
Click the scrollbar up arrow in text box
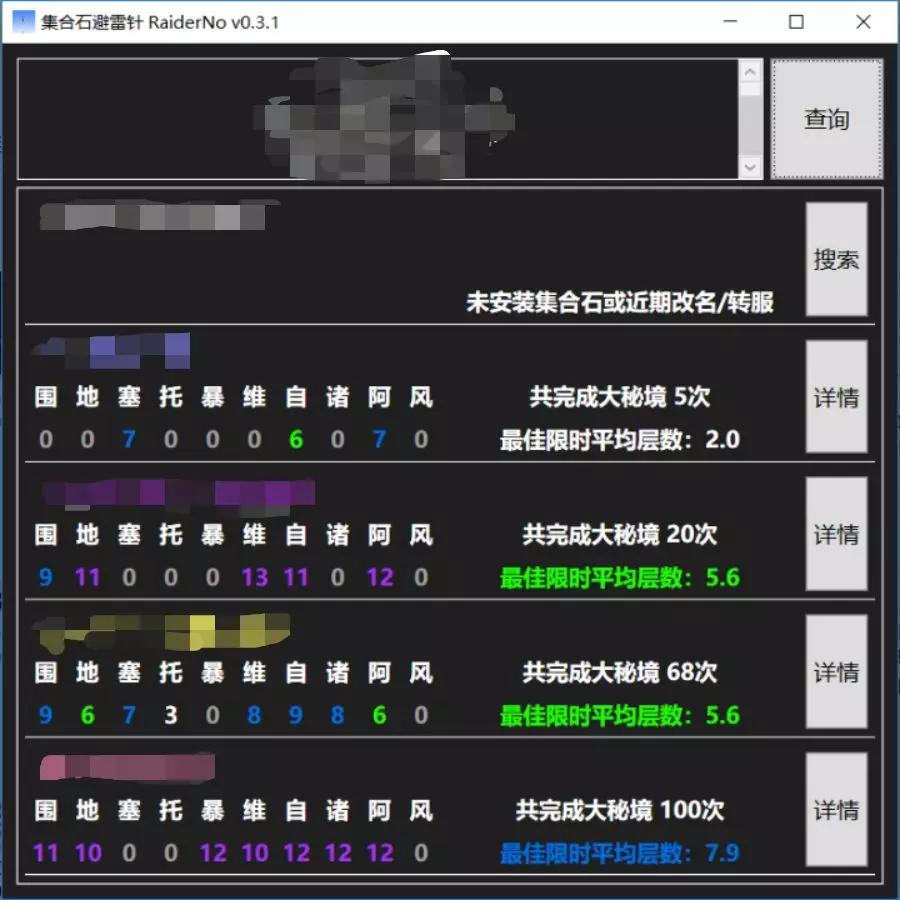[750, 72]
